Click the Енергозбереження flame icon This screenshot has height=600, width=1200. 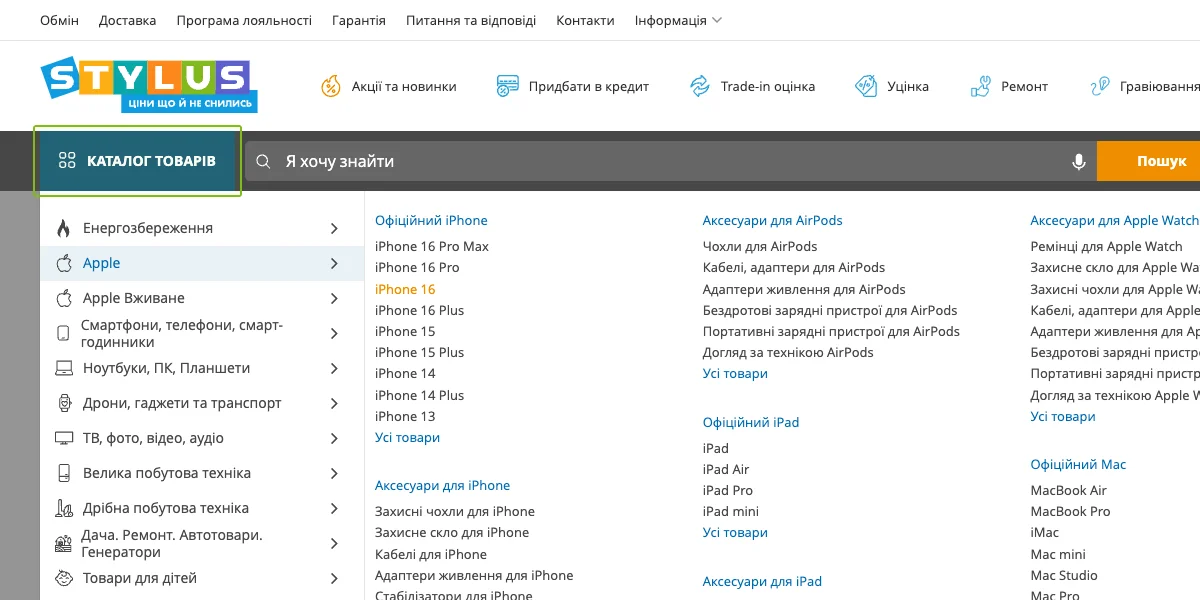[64, 228]
